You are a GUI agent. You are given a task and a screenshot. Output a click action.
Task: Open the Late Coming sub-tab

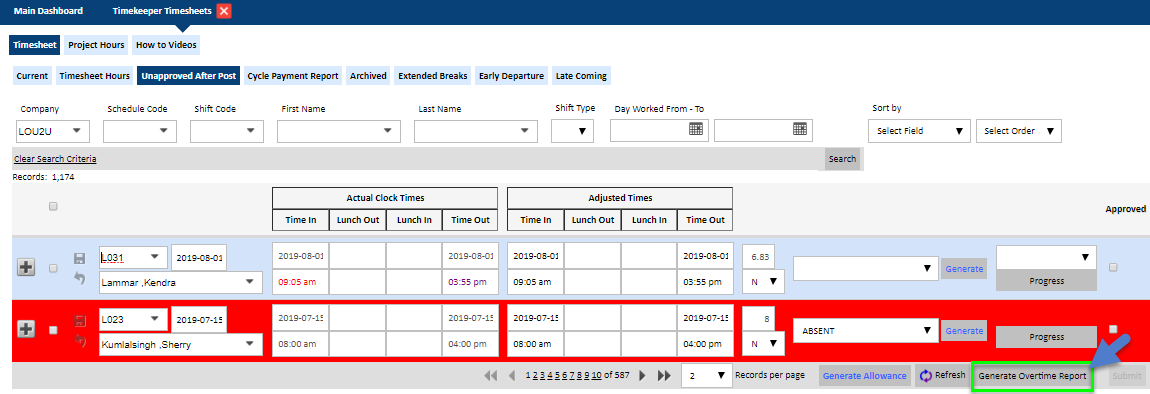point(581,76)
